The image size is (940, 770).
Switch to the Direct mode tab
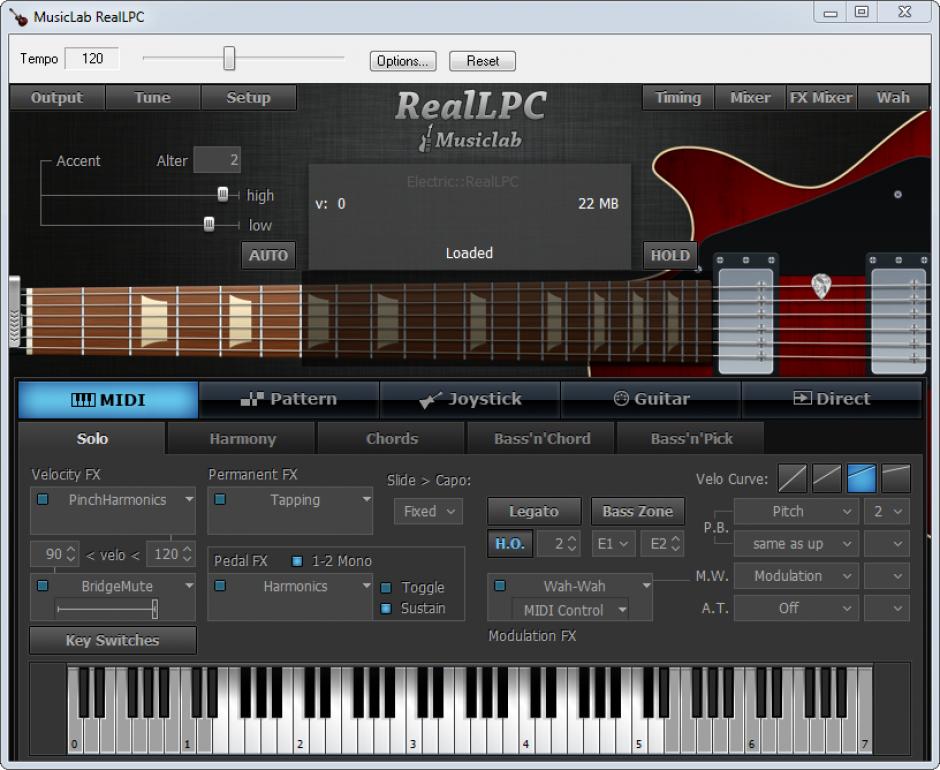pyautogui.click(x=832, y=399)
